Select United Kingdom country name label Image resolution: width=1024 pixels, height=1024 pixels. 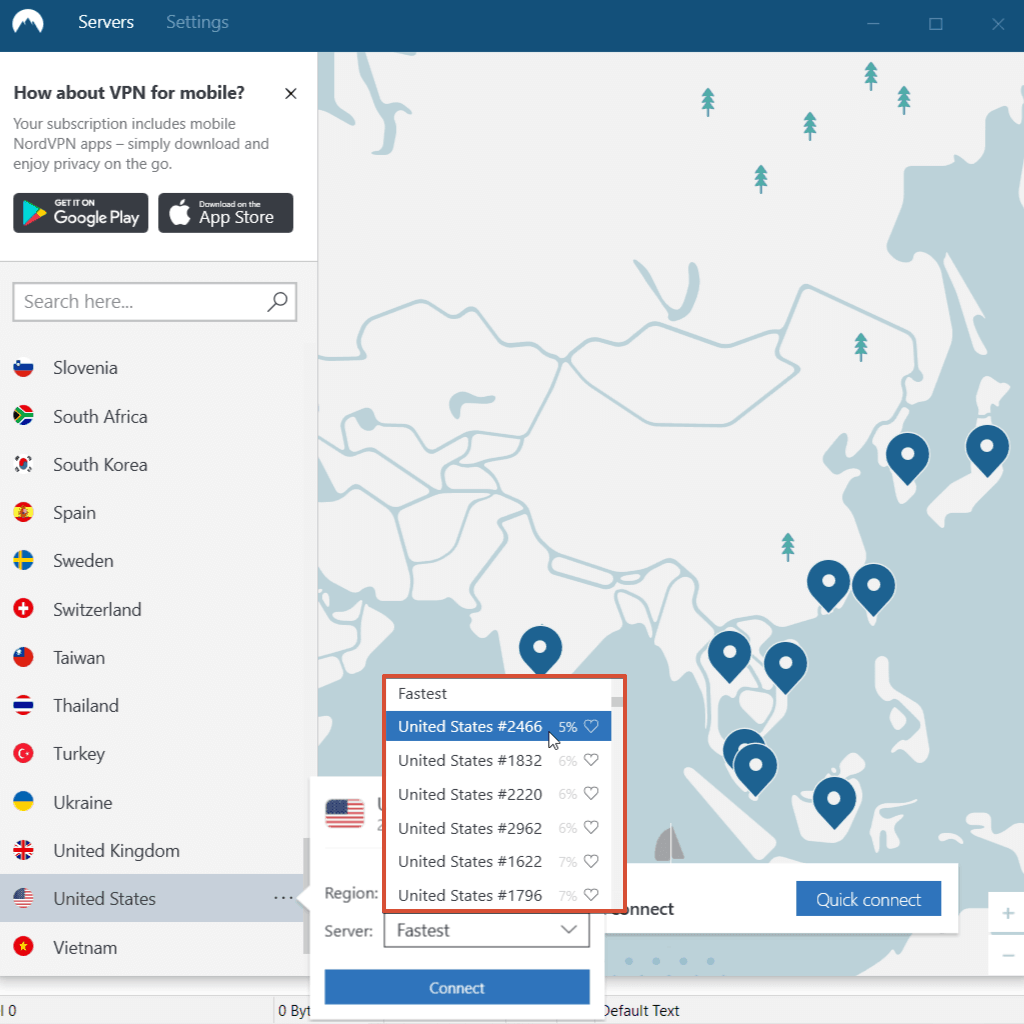pyautogui.click(x=116, y=850)
